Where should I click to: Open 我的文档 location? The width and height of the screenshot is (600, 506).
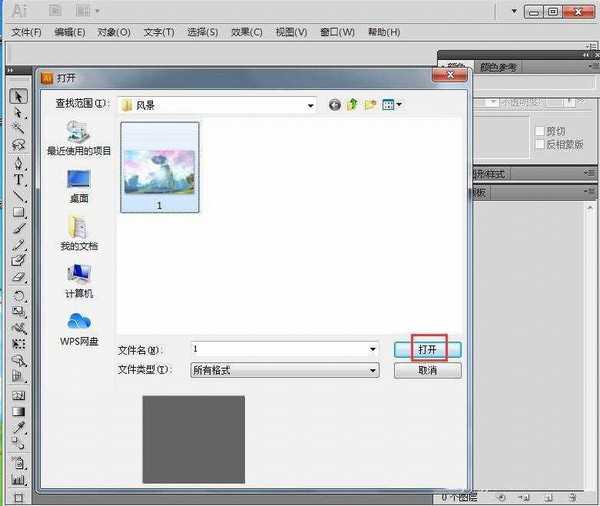(79, 233)
